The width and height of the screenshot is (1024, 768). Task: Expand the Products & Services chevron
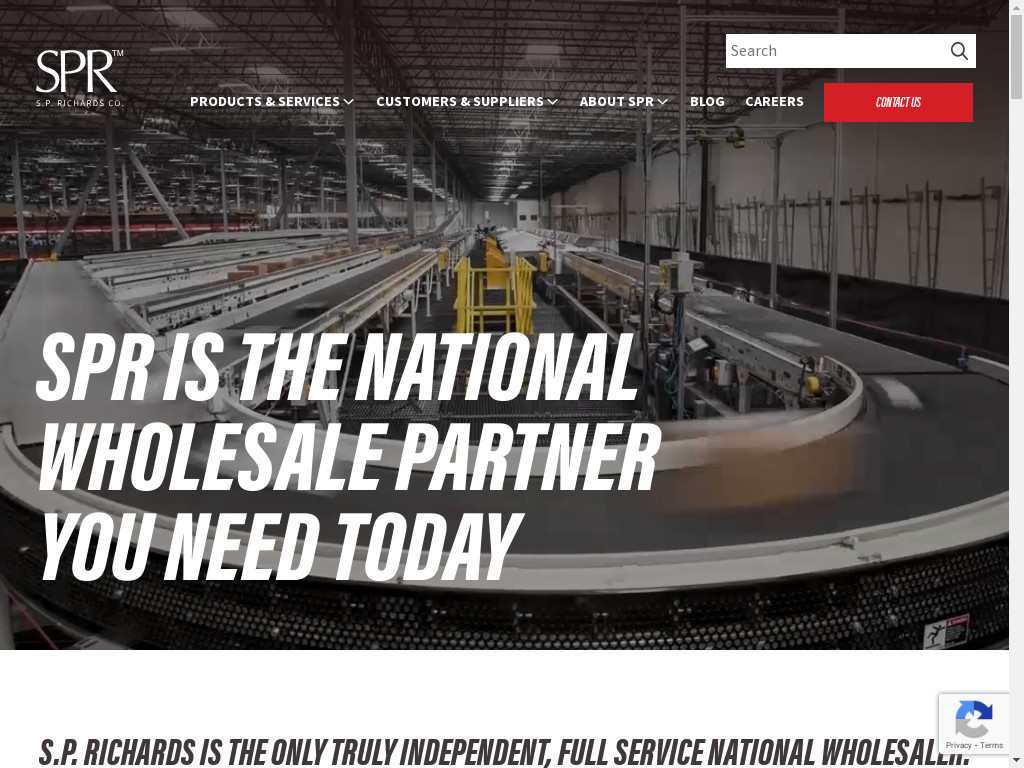point(349,102)
